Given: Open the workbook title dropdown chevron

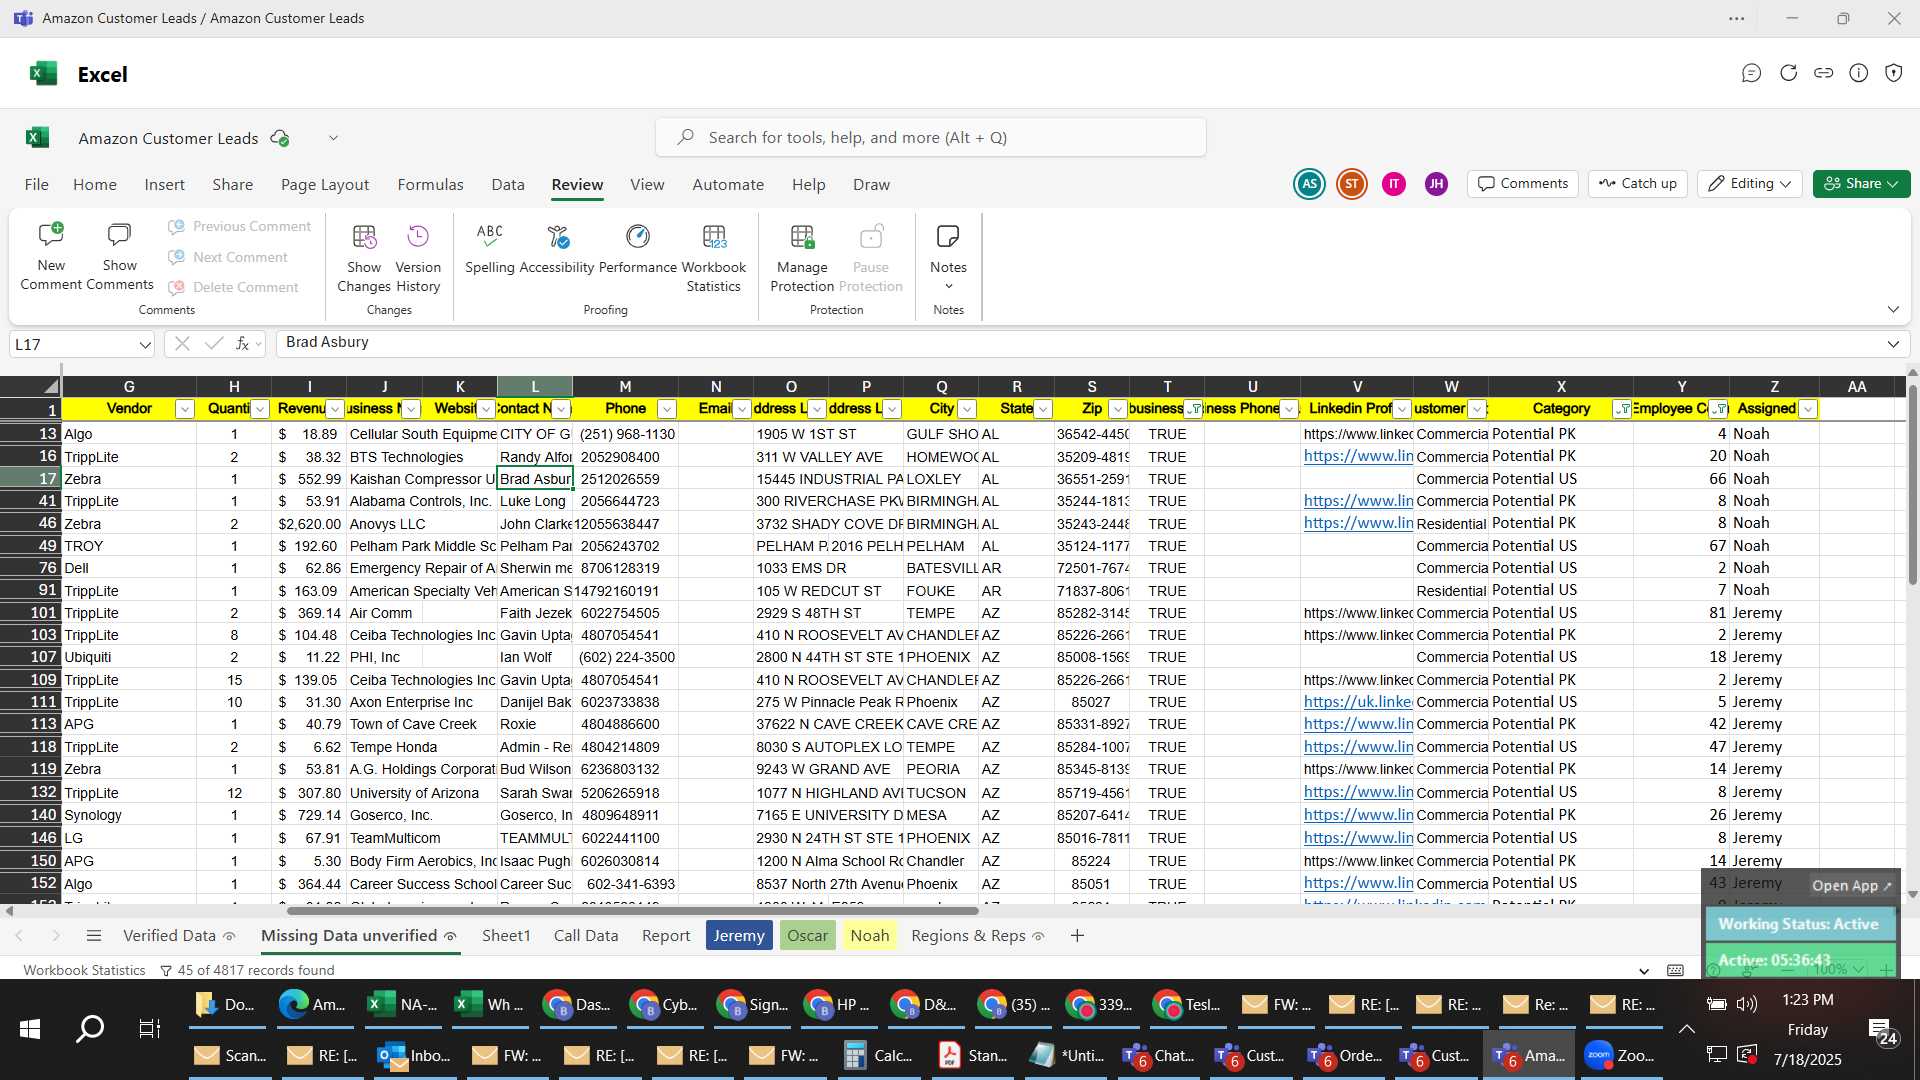Looking at the screenshot, I should pos(333,138).
